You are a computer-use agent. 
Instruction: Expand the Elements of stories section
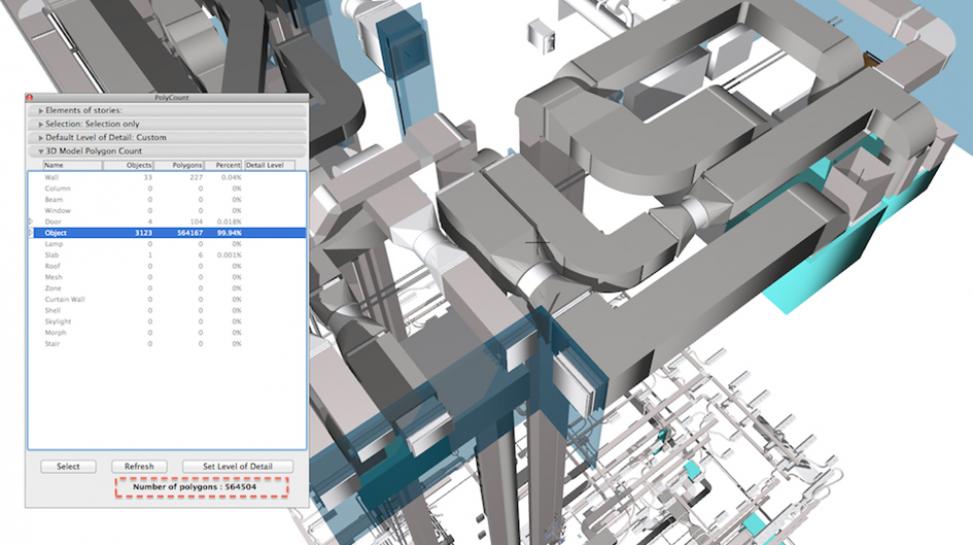coord(41,110)
